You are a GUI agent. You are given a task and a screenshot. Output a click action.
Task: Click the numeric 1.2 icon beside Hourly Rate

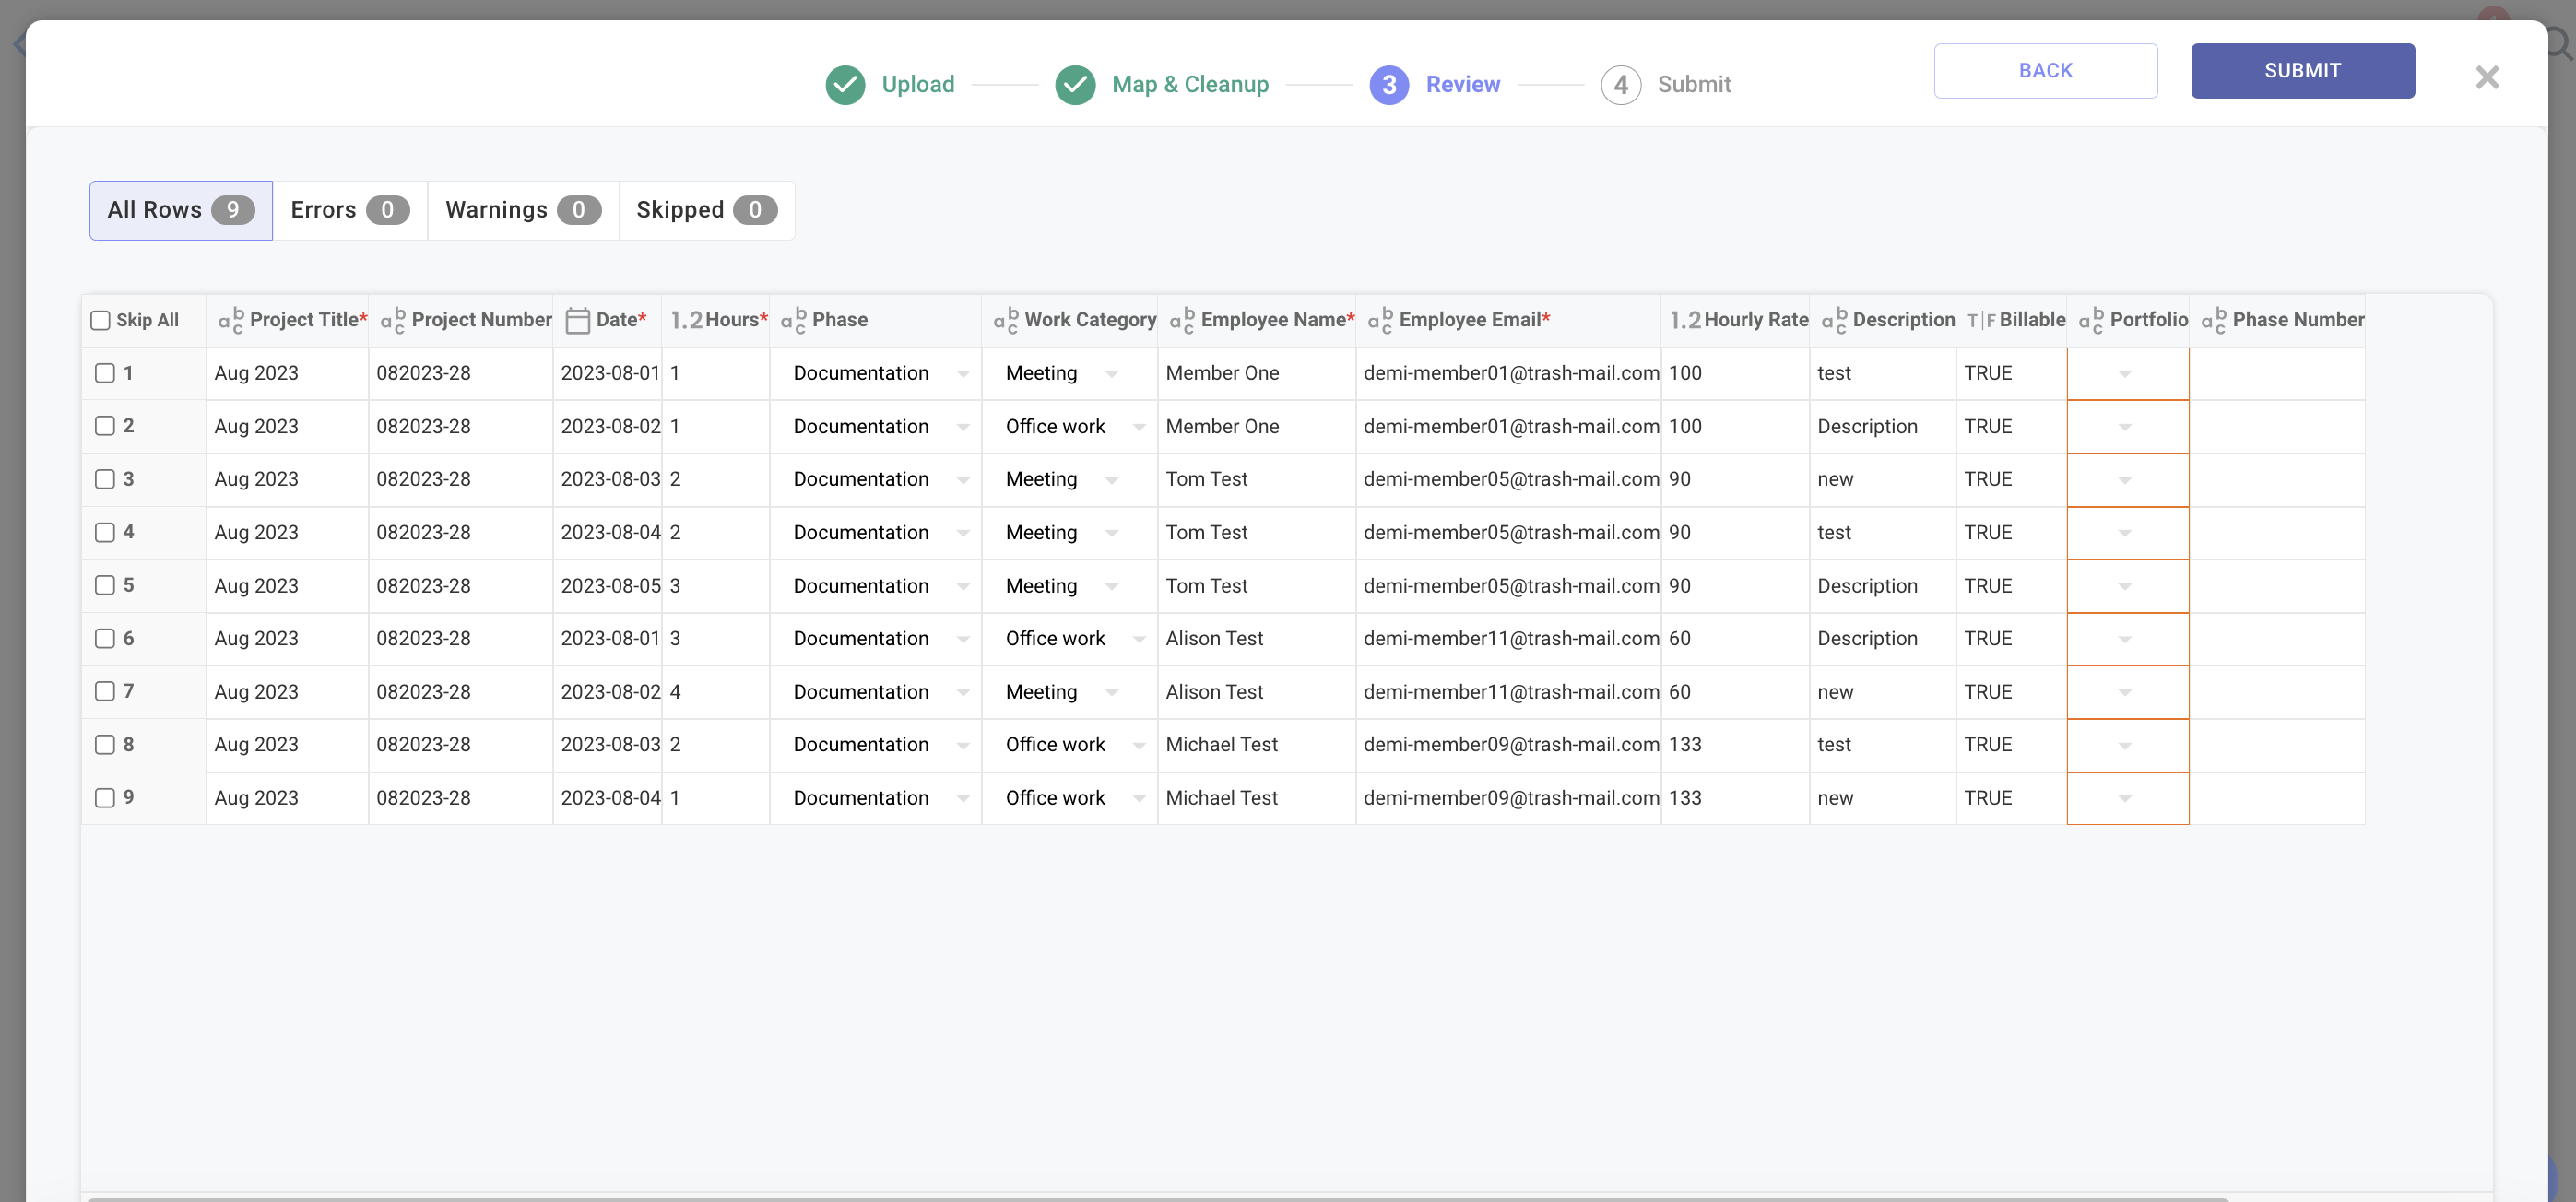coord(1684,320)
